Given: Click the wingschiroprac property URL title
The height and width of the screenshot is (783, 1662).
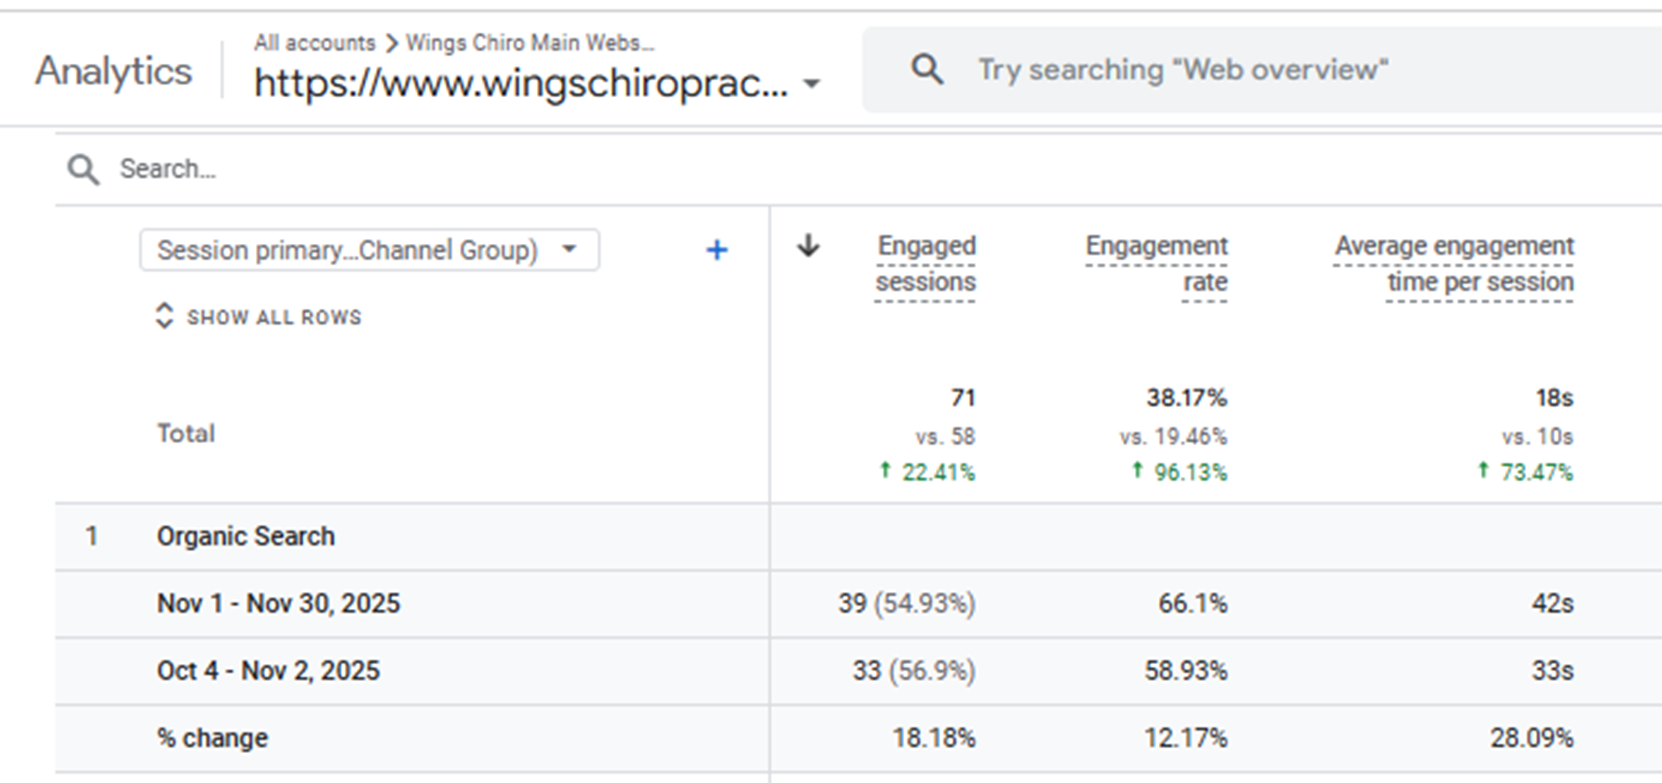Looking at the screenshot, I should click(520, 84).
